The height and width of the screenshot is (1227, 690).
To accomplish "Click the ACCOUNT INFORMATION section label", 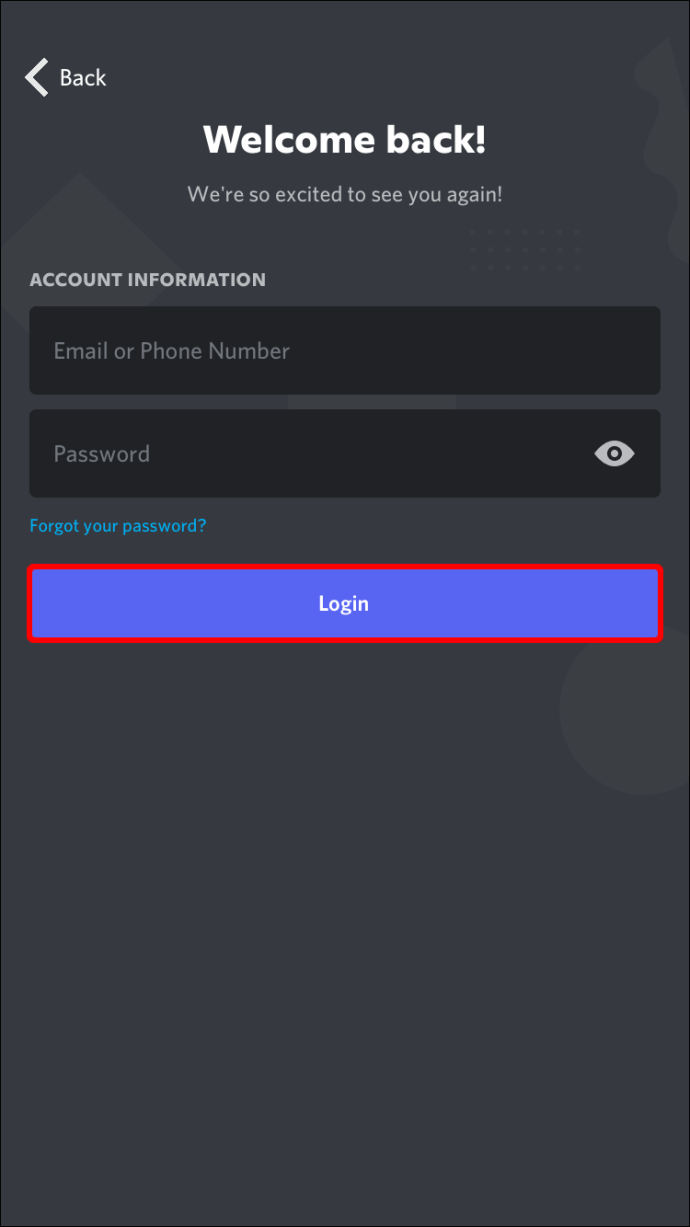I will pyautogui.click(x=148, y=280).
